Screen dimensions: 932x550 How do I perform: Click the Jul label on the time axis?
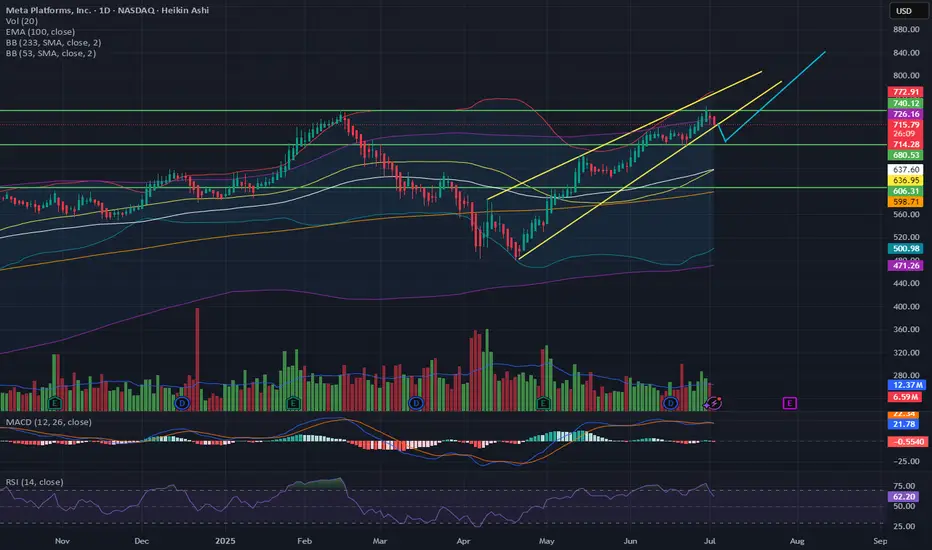pyautogui.click(x=709, y=541)
